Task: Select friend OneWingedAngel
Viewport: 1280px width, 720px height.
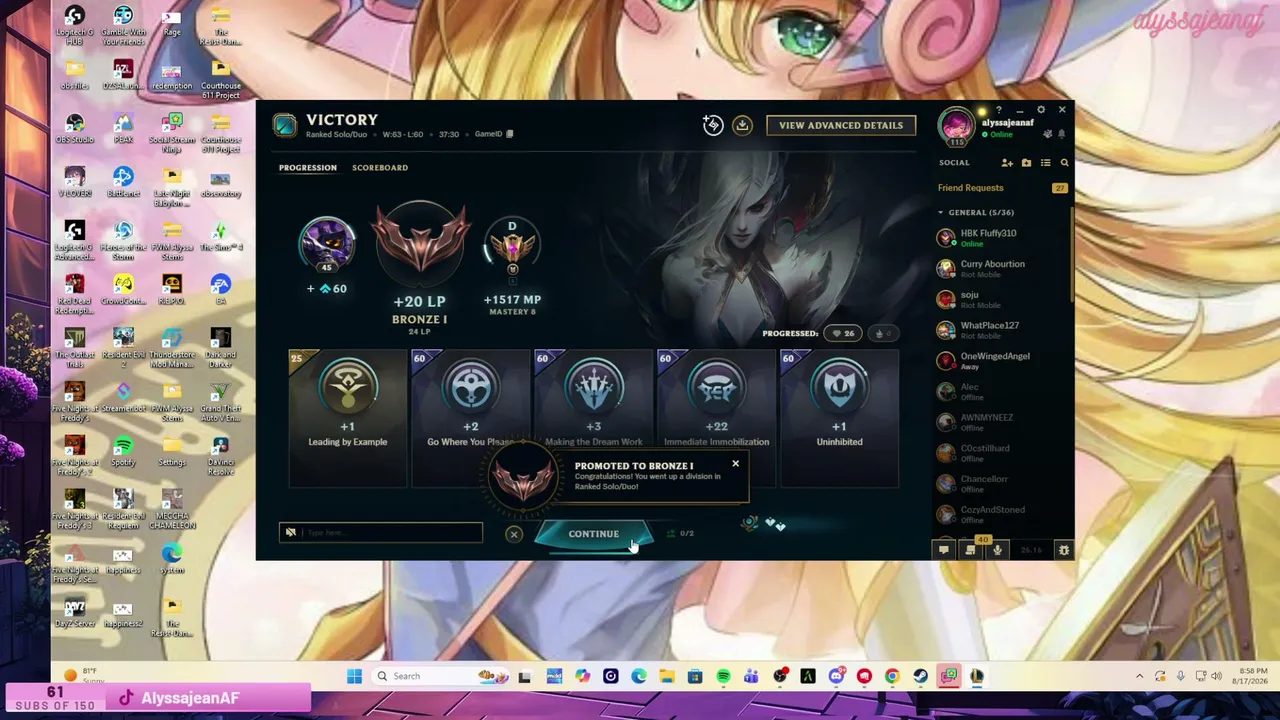Action: [x=1002, y=361]
